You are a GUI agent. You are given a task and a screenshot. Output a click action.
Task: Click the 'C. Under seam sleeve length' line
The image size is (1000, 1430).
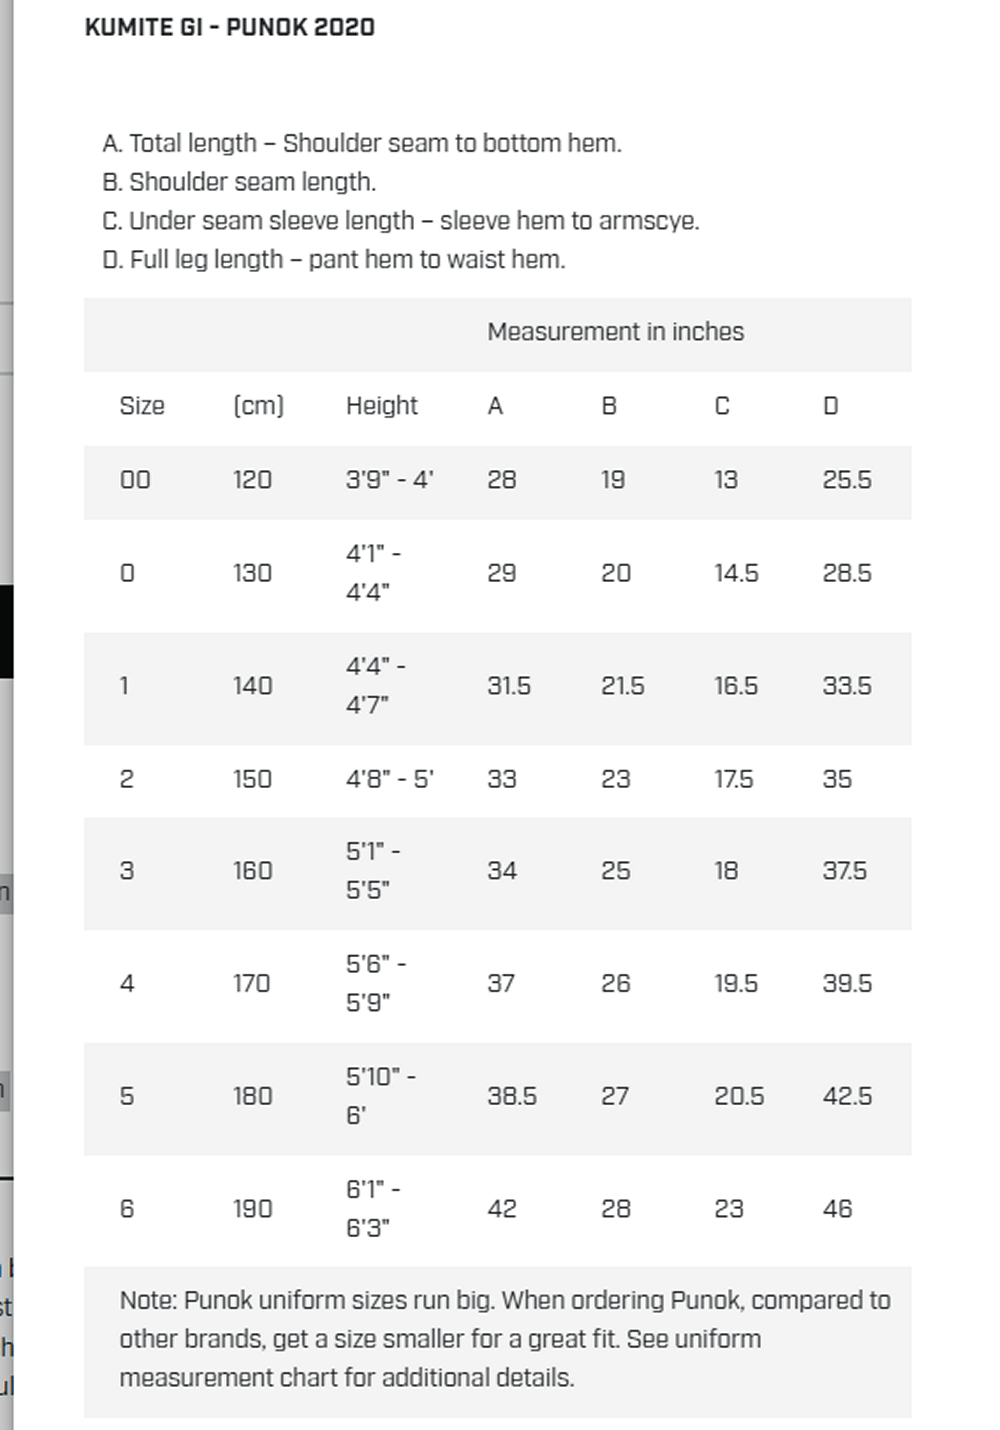point(400,220)
